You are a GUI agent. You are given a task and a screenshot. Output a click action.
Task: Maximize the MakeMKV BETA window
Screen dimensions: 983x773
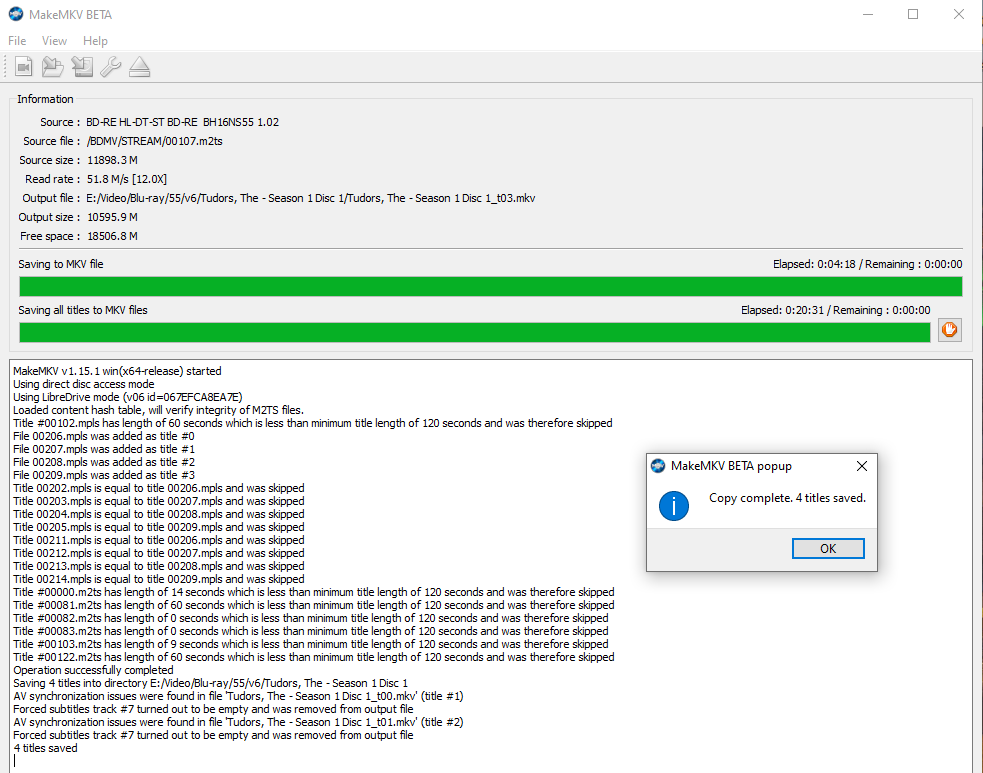click(913, 14)
